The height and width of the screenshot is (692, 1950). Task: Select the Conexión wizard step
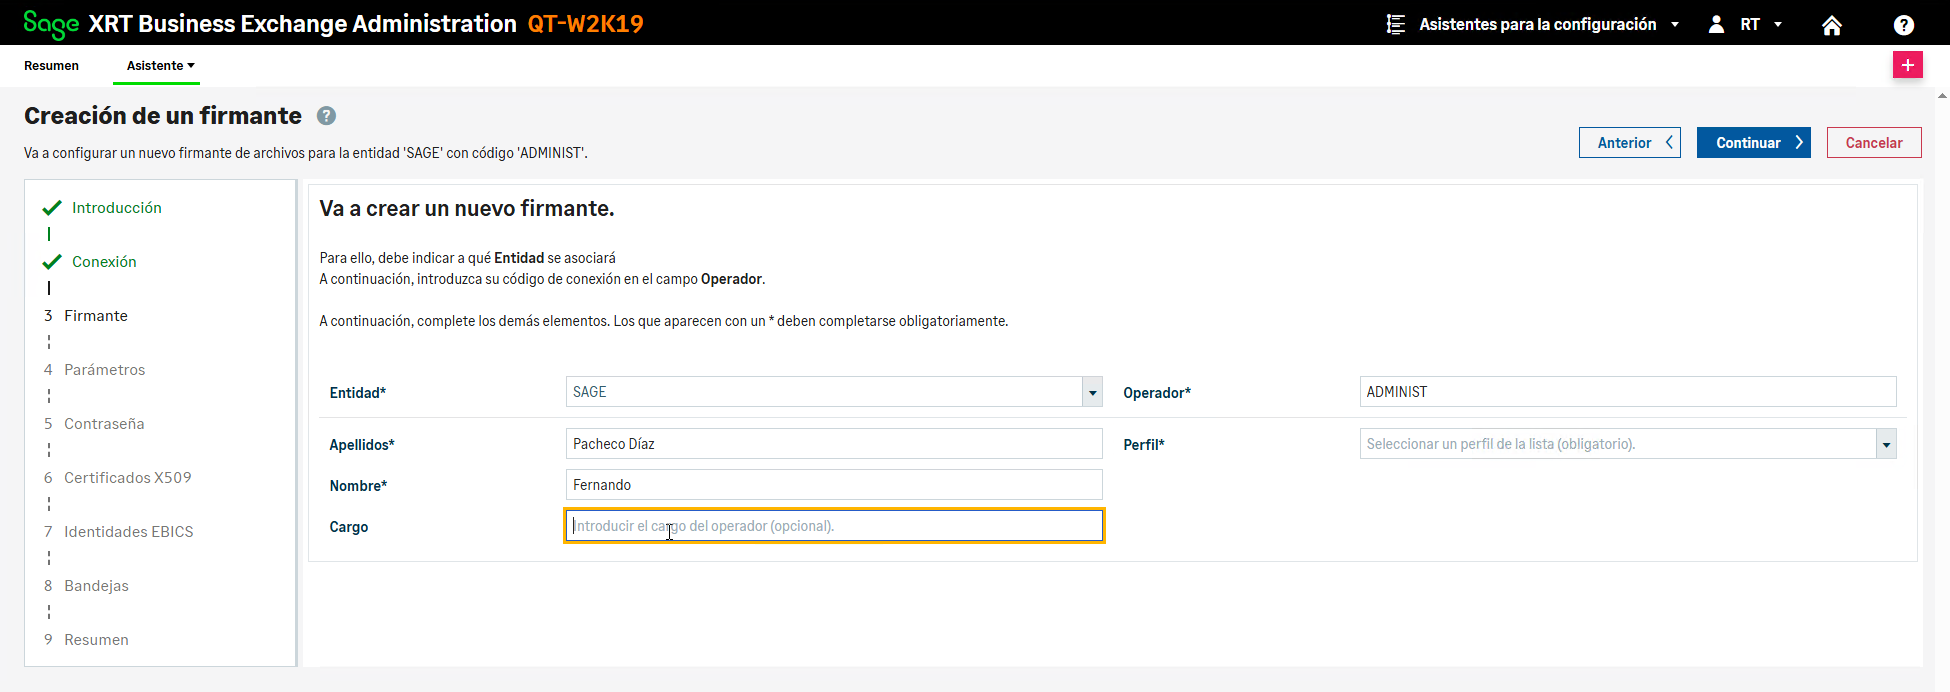(104, 262)
